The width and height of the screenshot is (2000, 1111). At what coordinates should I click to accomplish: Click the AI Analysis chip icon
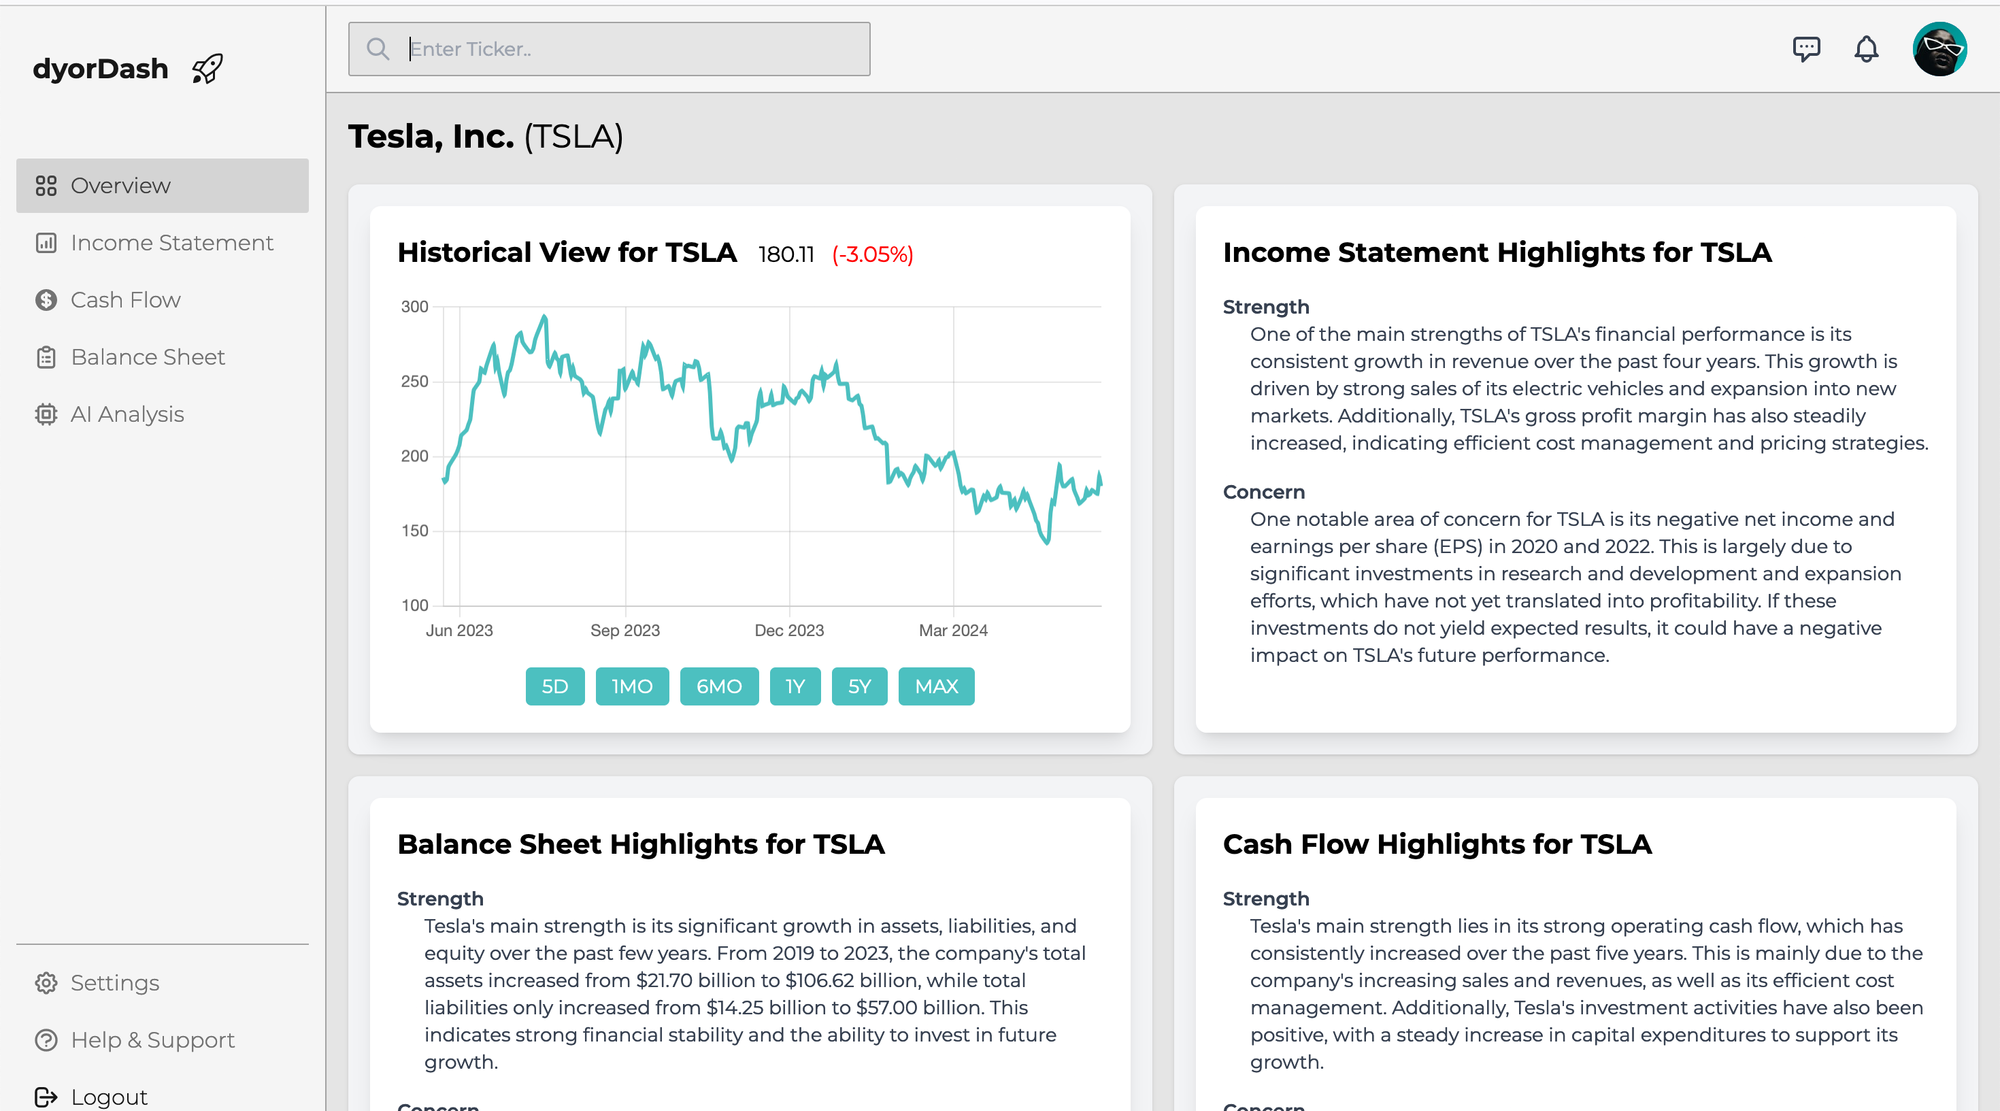coord(46,414)
